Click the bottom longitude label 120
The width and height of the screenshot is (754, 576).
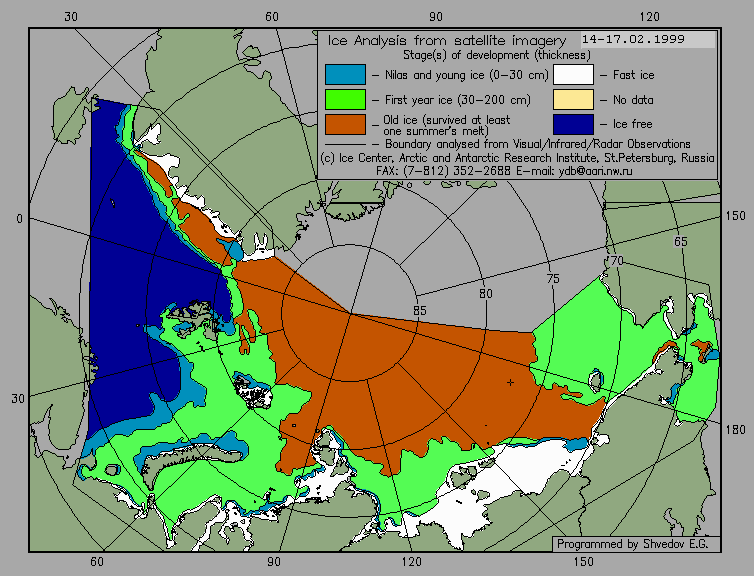click(412, 562)
